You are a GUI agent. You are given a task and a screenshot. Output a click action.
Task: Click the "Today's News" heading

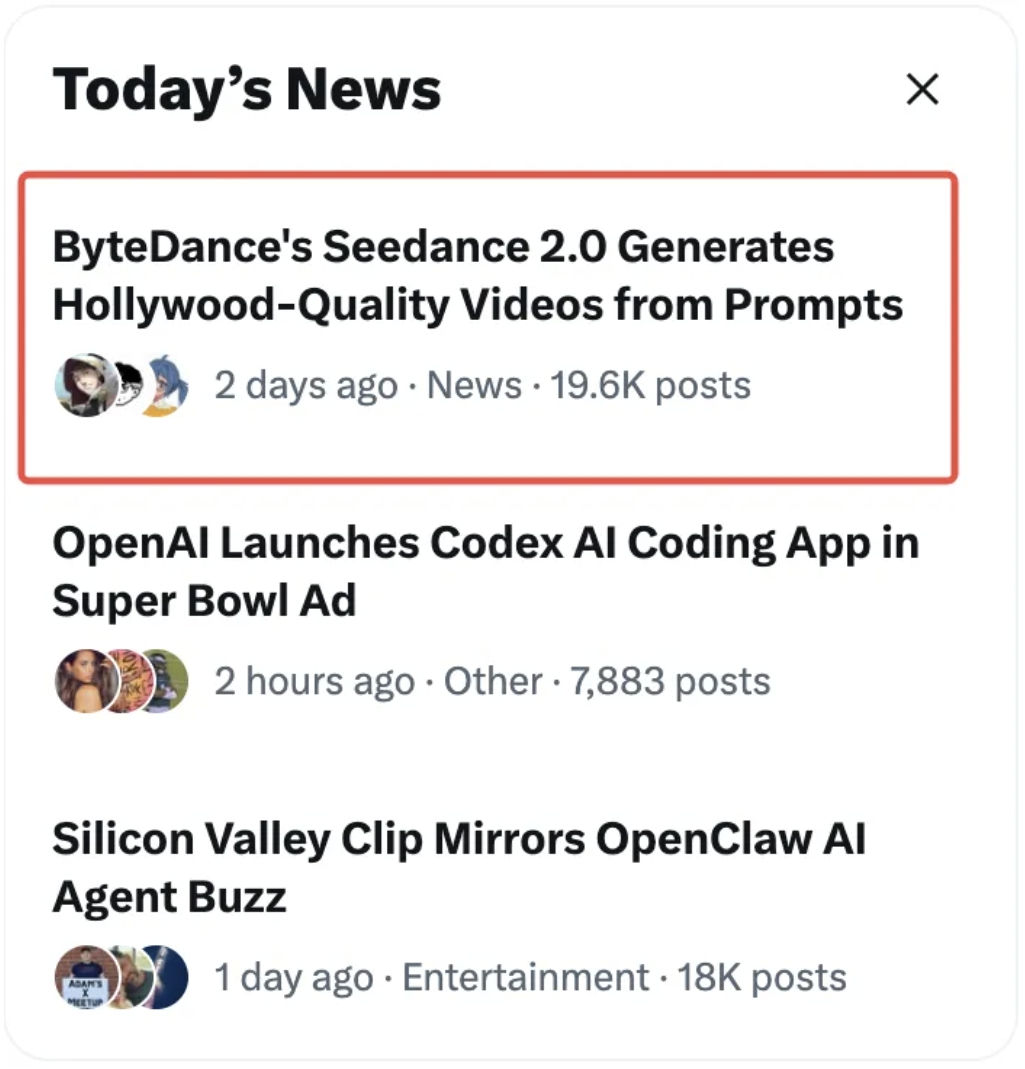click(246, 89)
